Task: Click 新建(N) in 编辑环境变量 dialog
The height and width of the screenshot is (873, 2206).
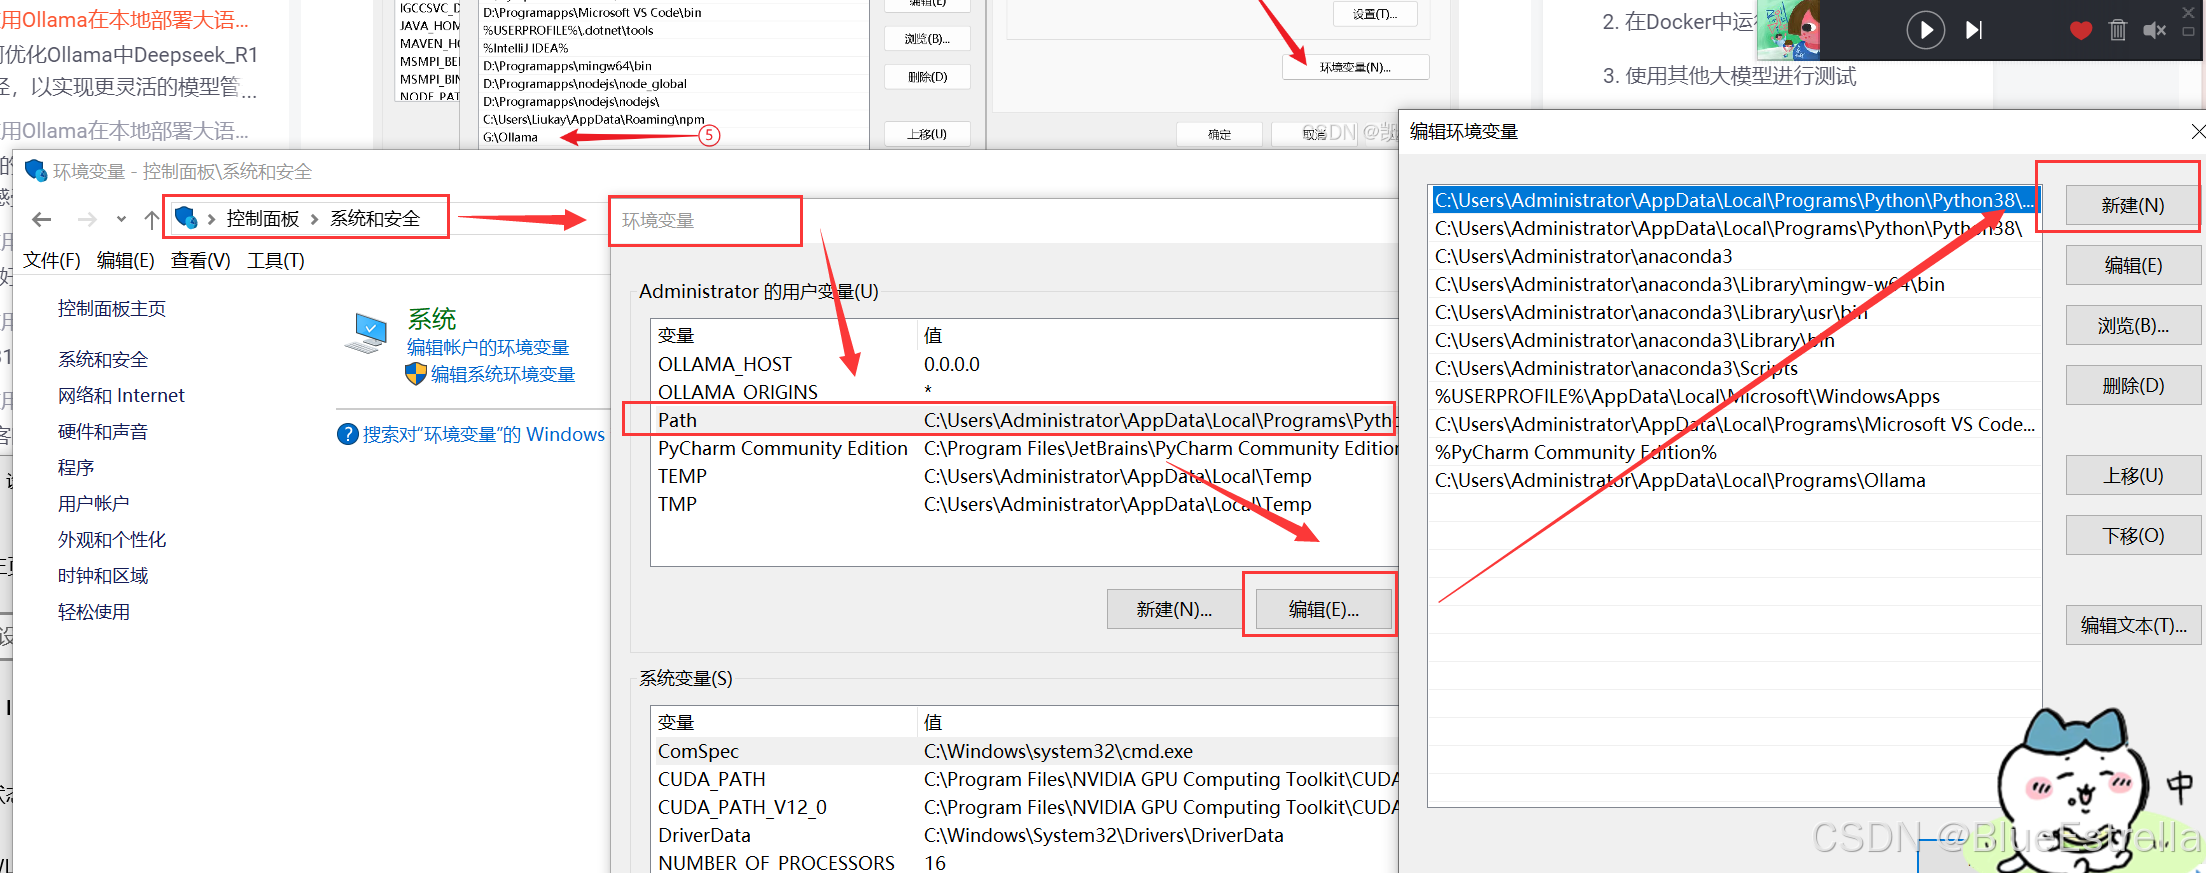Action: [2132, 205]
